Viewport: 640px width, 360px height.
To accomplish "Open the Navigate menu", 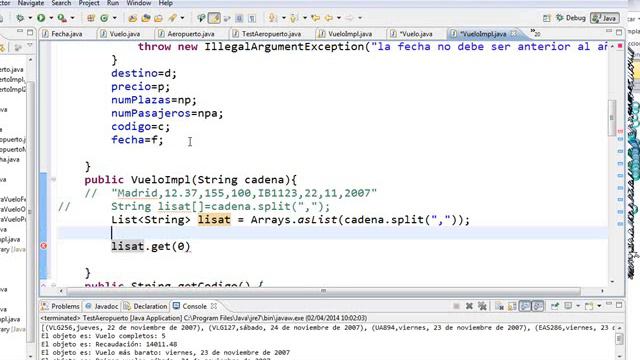I will pyautogui.click(x=31, y=3).
